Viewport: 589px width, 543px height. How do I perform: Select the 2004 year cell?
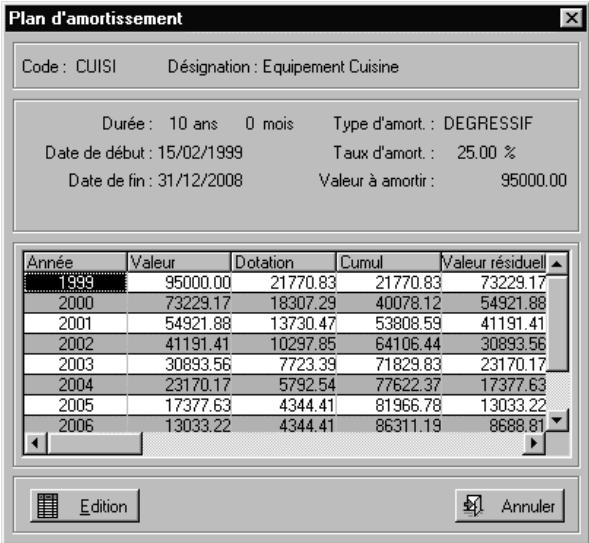75,385
